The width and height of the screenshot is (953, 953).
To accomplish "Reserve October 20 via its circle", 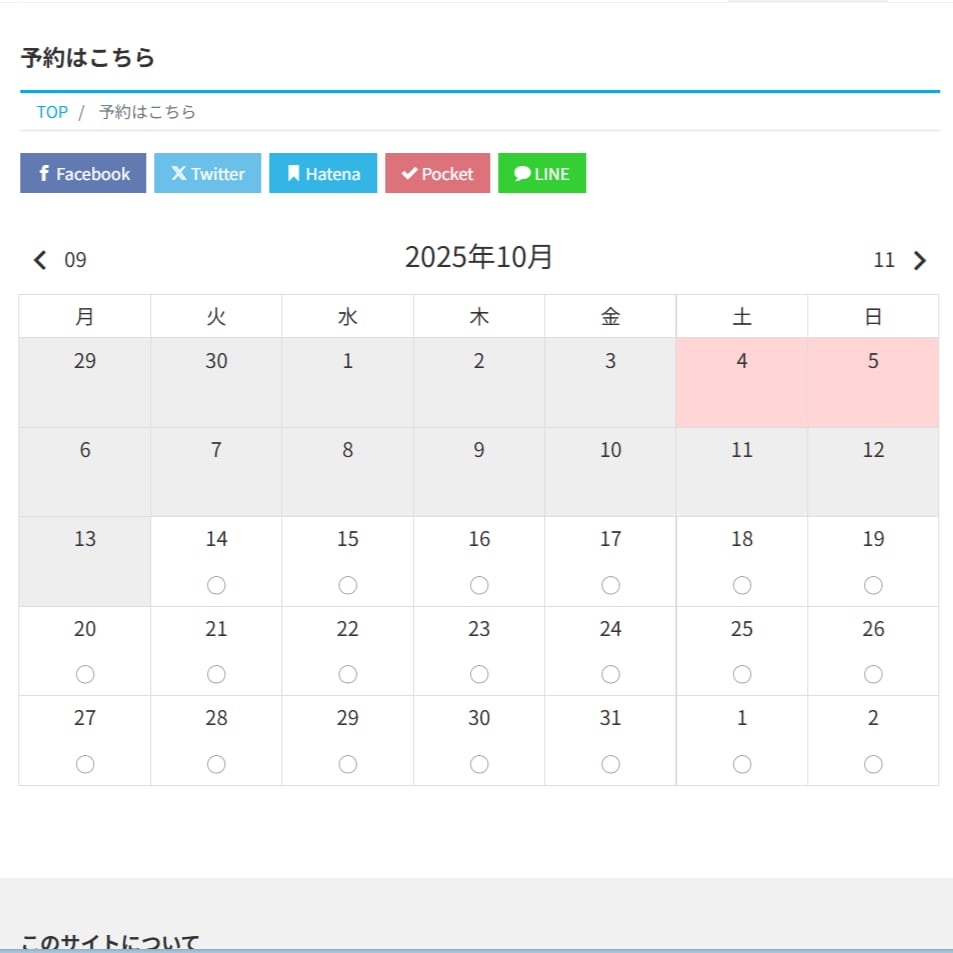I will click(x=85, y=675).
